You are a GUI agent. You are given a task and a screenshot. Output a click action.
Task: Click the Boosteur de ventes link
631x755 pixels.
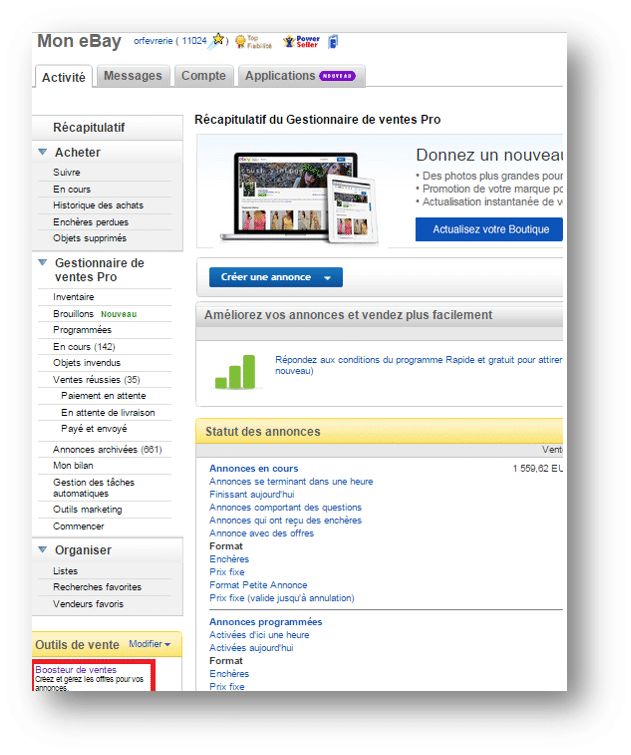[x=76, y=670]
